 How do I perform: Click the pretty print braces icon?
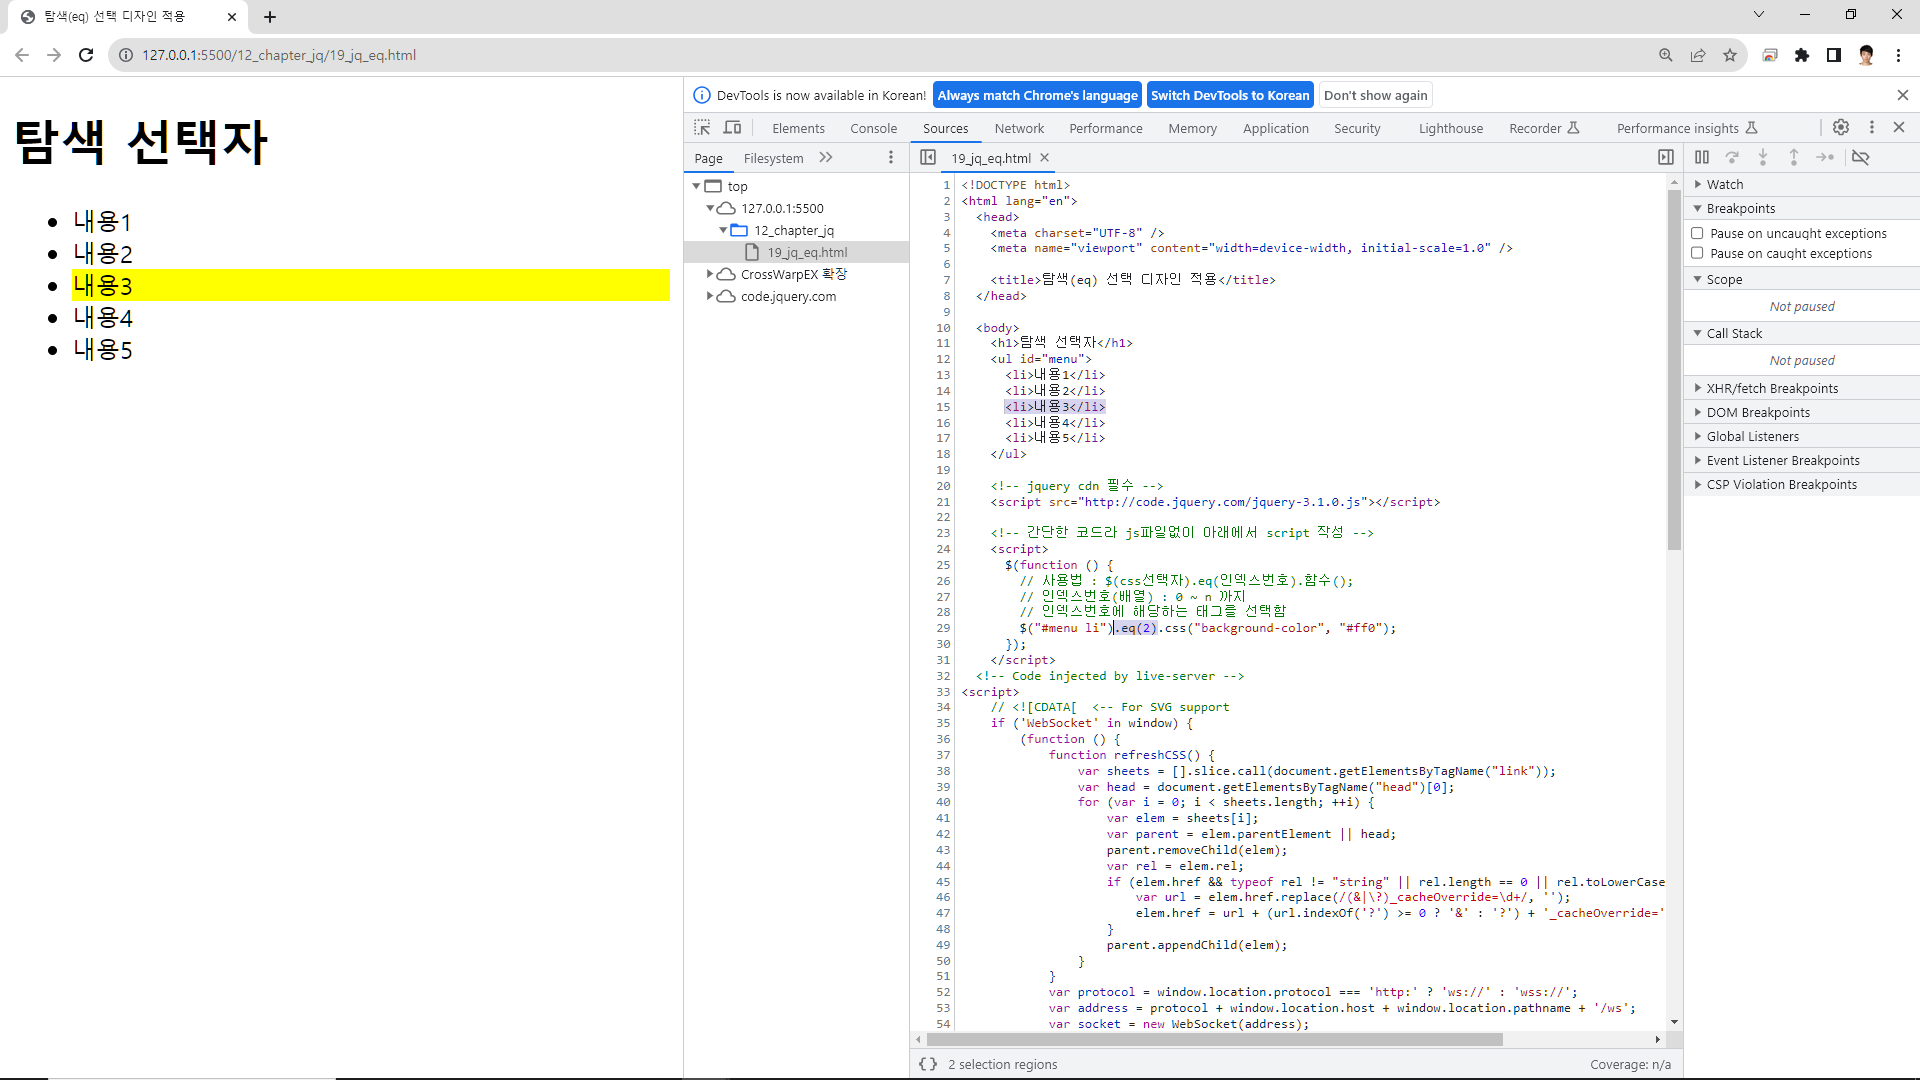[x=928, y=1064]
